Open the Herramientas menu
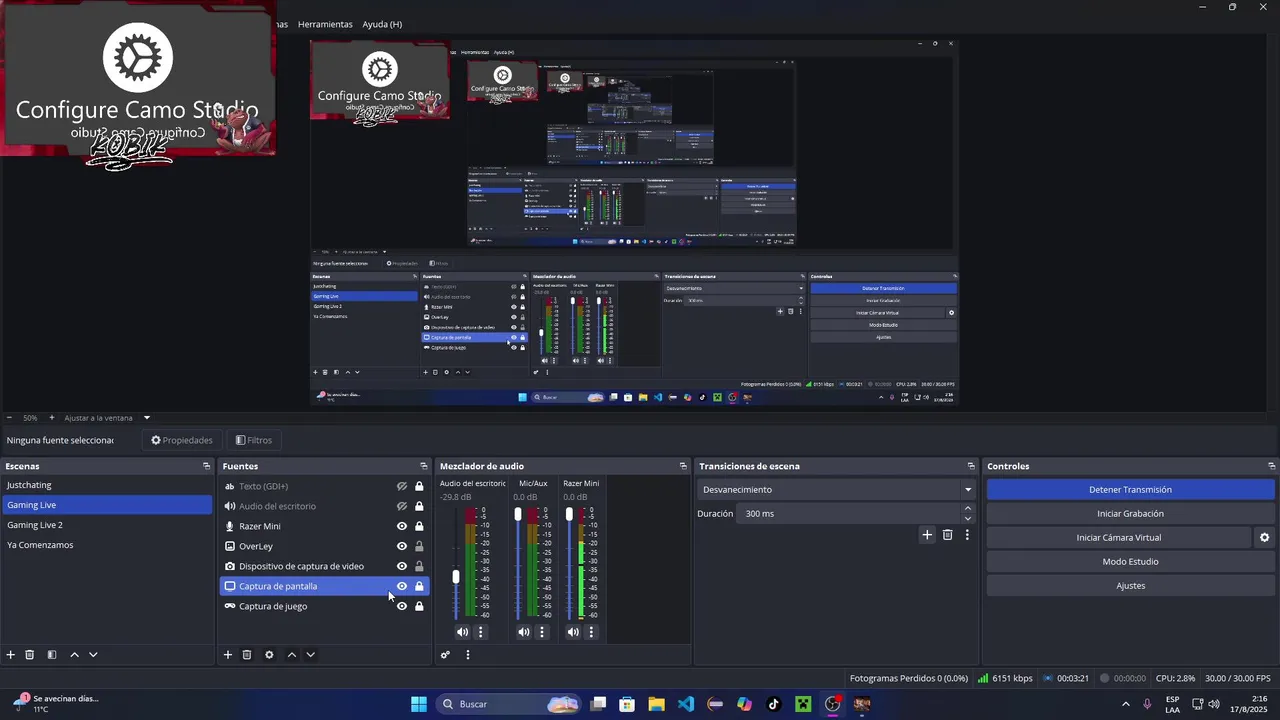Viewport: 1280px width, 720px height. tap(325, 24)
